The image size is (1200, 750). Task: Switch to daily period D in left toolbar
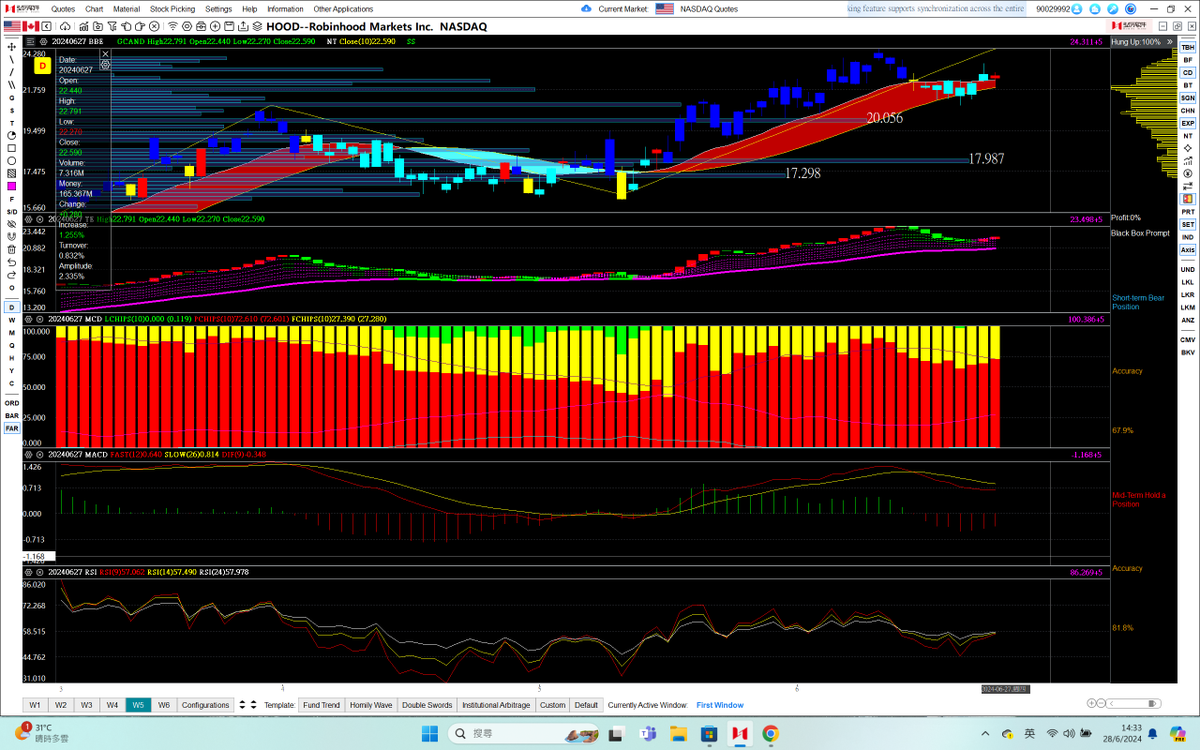tap(12, 307)
